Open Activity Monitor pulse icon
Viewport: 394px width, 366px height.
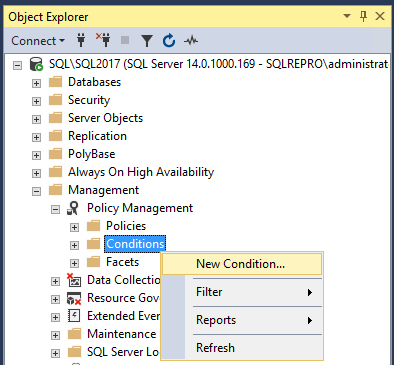point(191,41)
